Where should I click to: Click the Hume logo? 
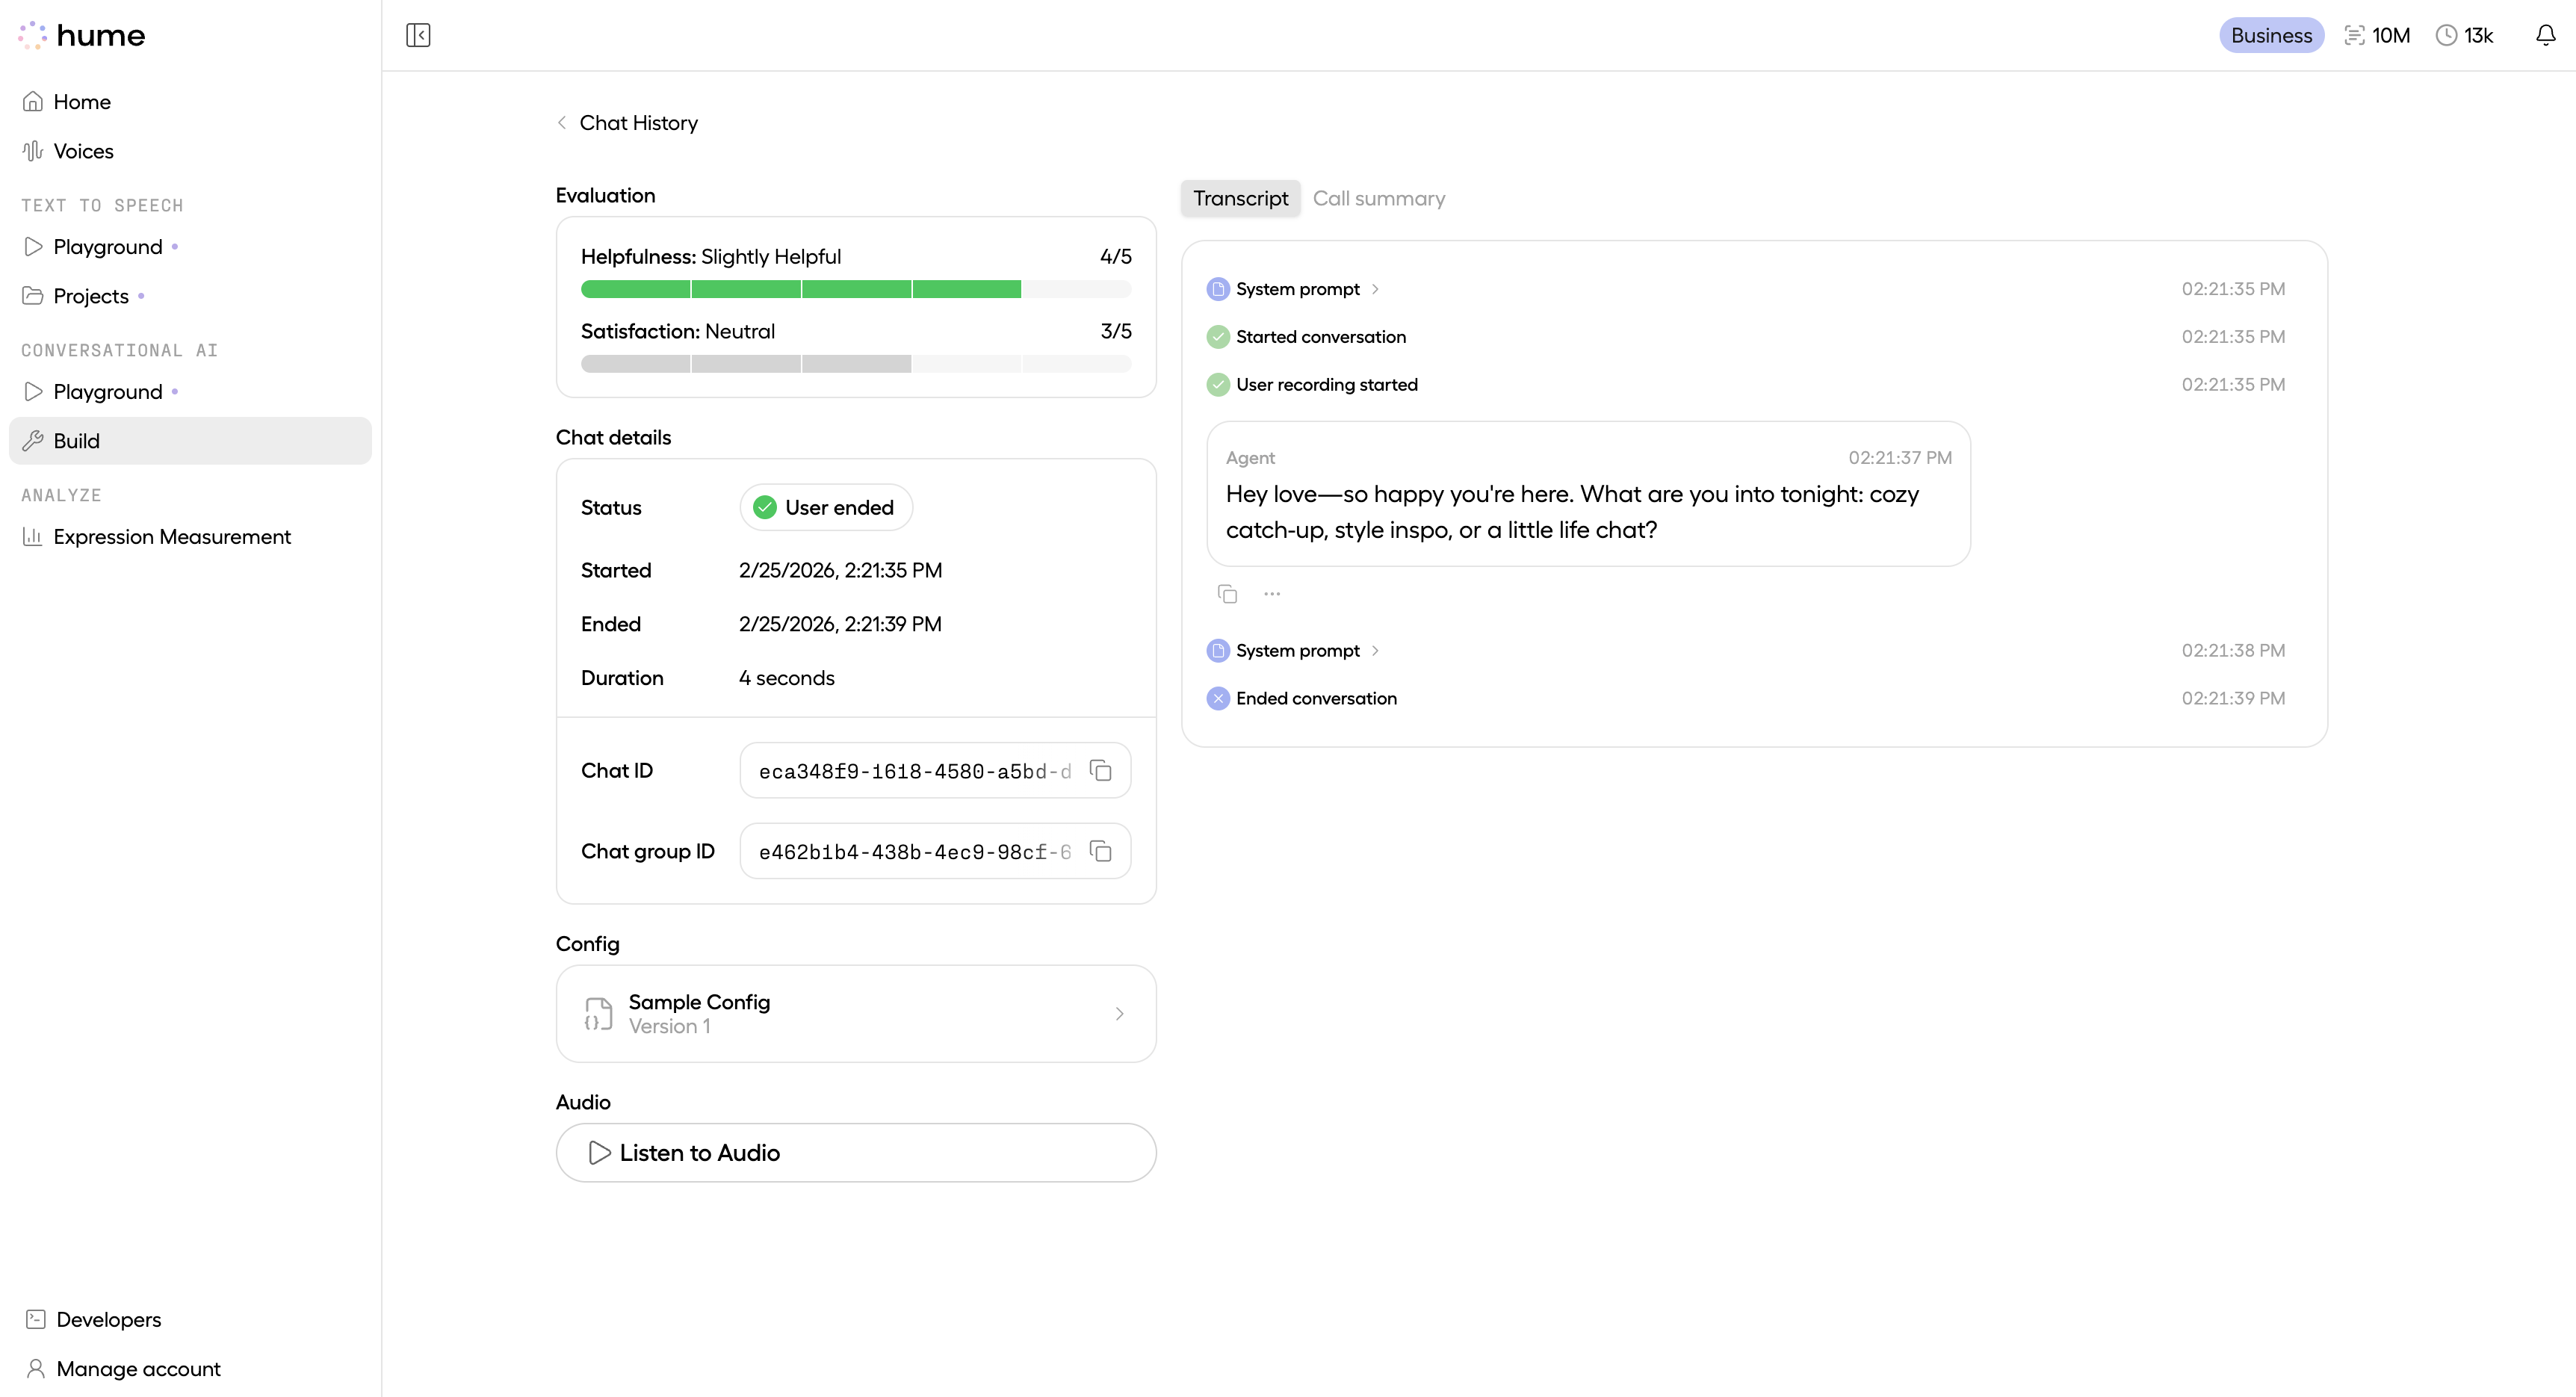tap(82, 35)
